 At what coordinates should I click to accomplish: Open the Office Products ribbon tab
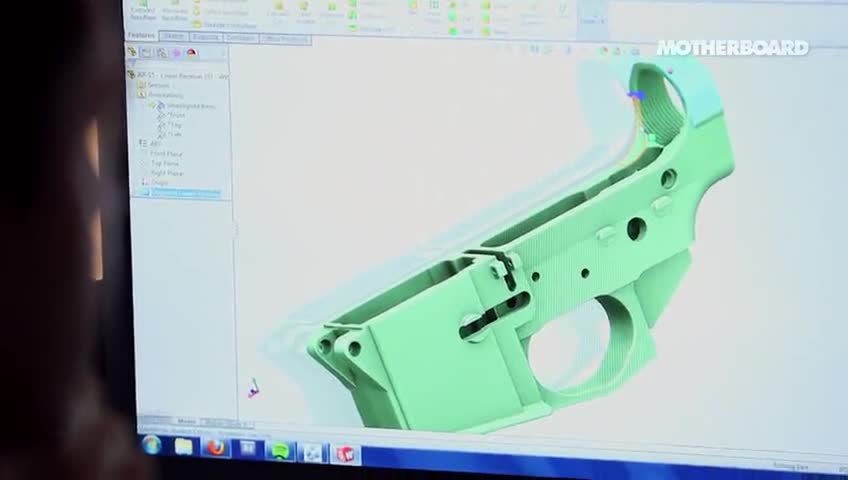tap(285, 39)
